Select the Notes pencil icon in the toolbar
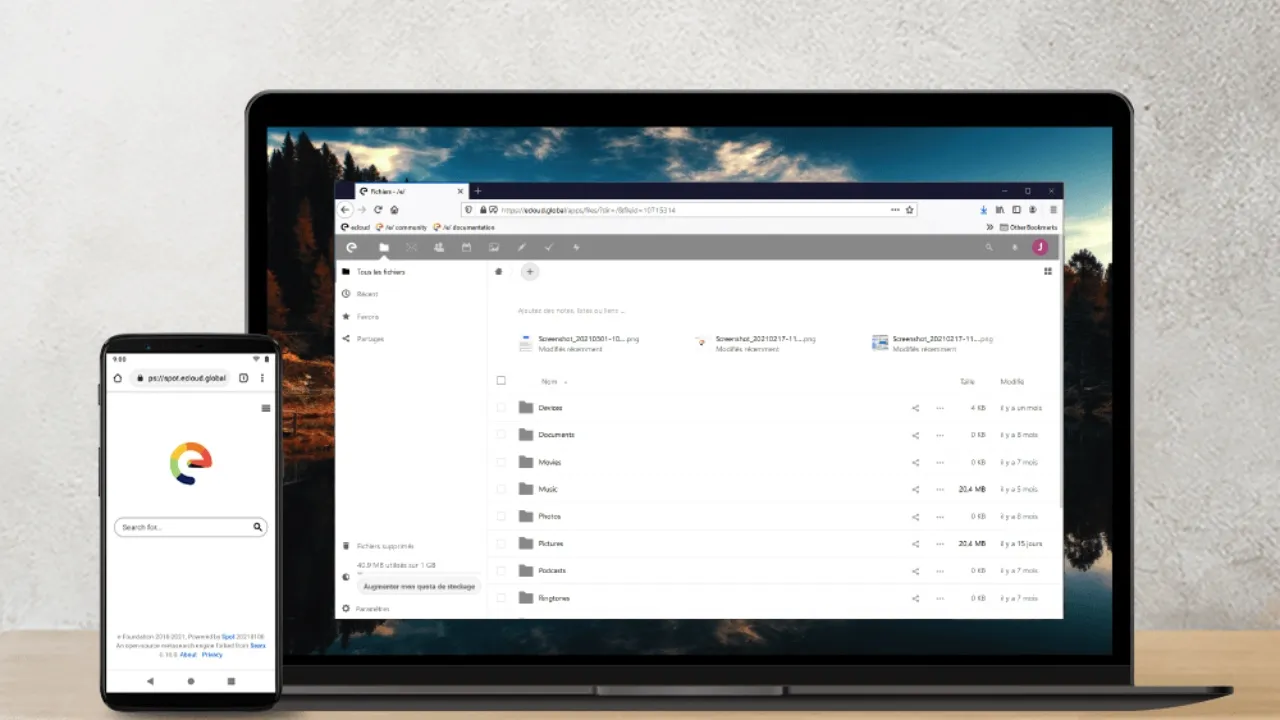Image resolution: width=1280 pixels, height=720 pixels. (x=521, y=247)
